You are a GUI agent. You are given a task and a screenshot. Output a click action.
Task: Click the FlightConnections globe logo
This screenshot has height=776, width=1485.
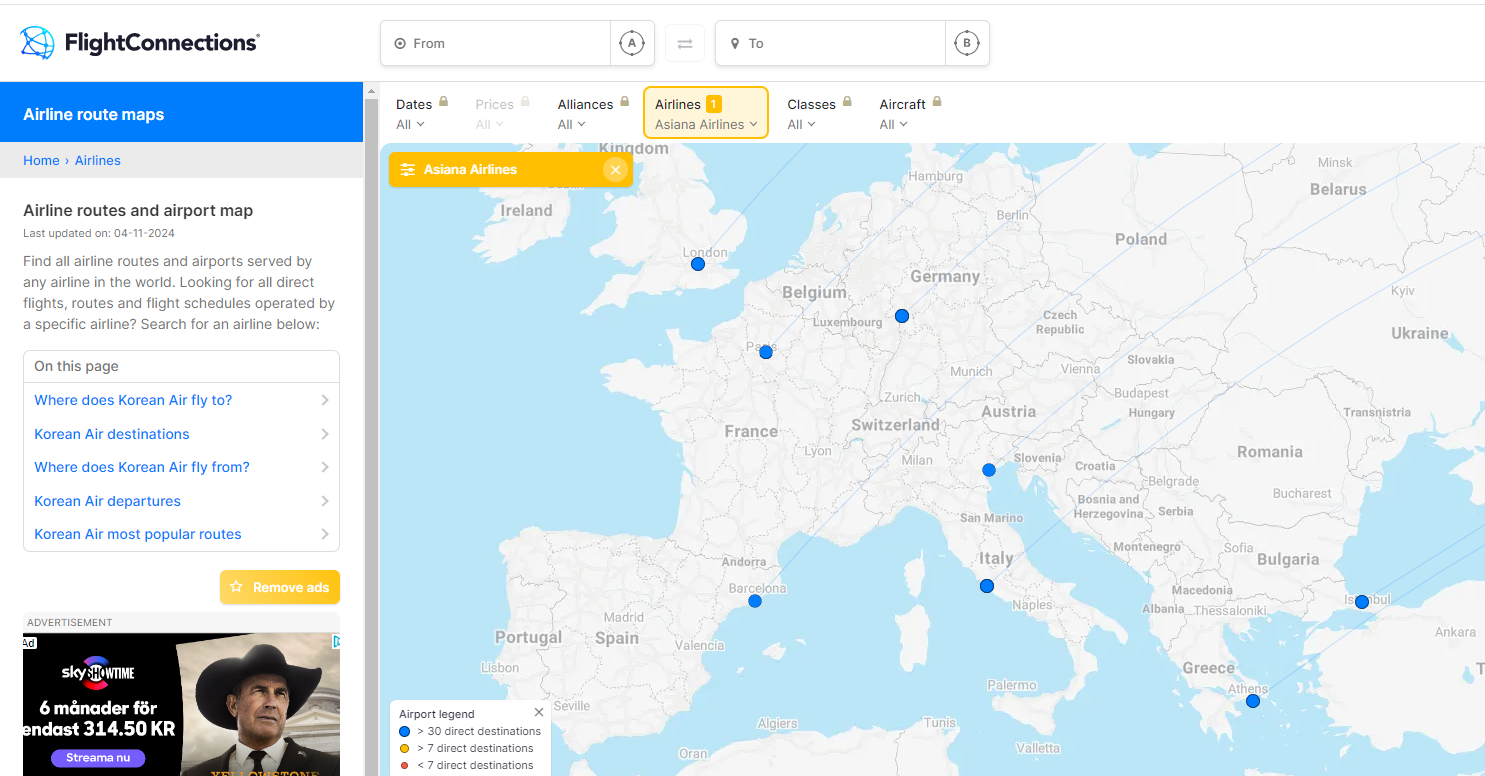pos(37,43)
